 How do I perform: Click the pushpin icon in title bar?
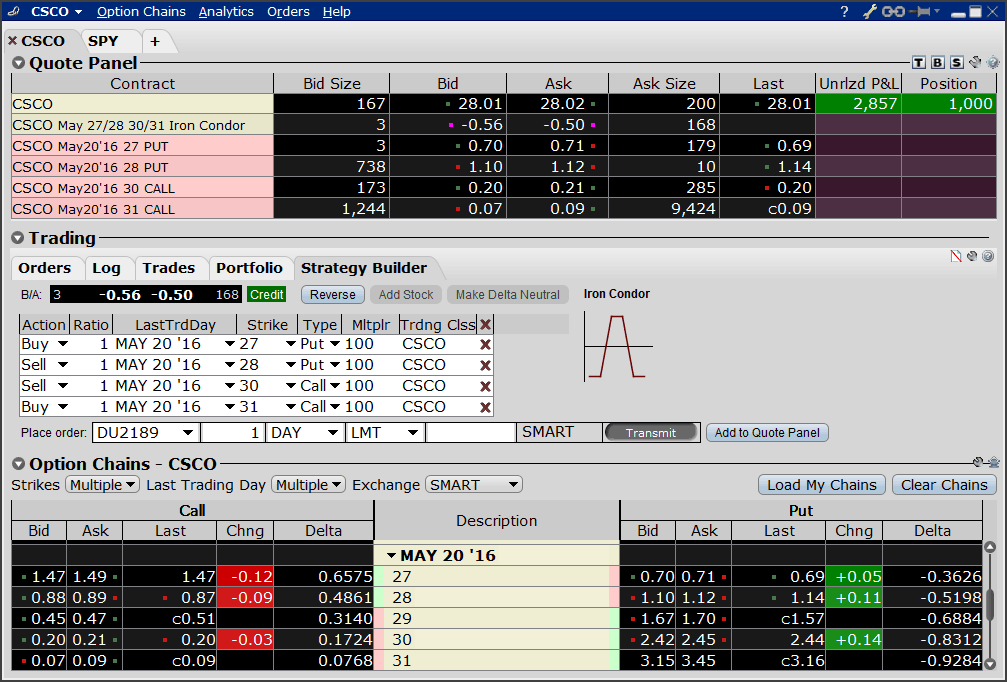click(x=920, y=12)
